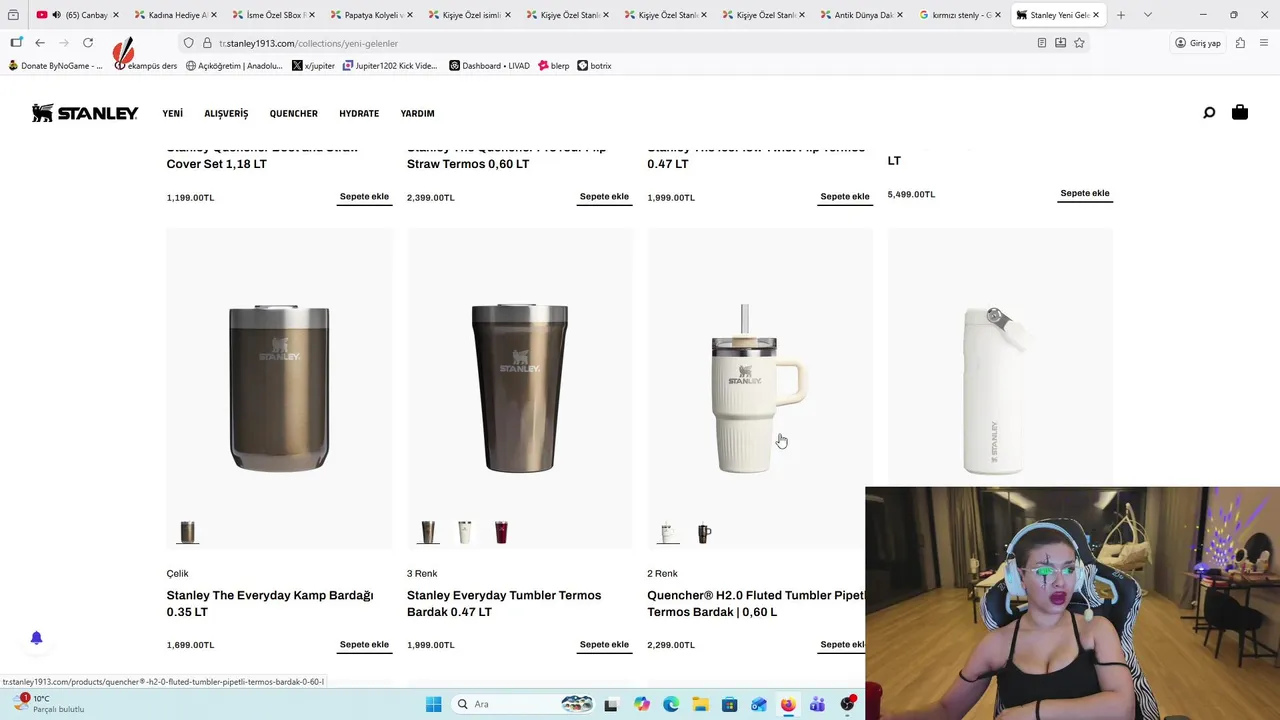Click Sepete ekle for 2,399.00TL Straw Termos
Viewport: 1280px width, 720px height.
(604, 197)
